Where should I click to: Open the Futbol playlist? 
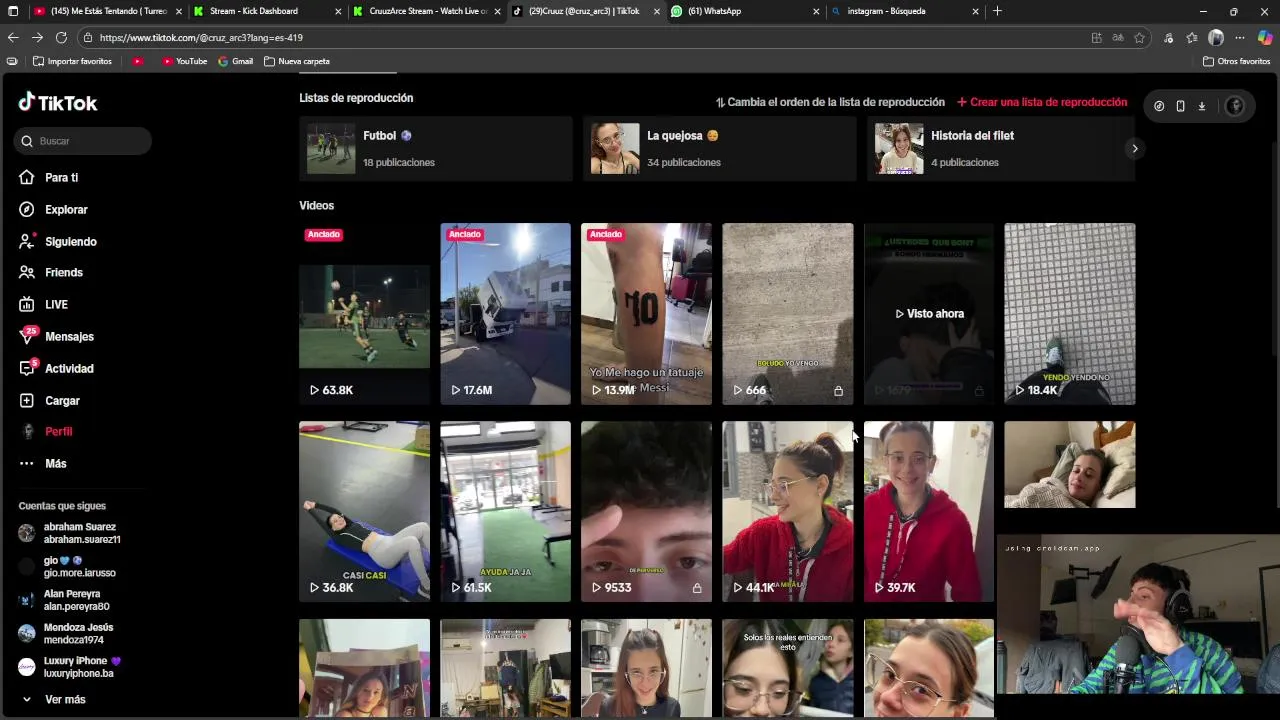pos(435,148)
